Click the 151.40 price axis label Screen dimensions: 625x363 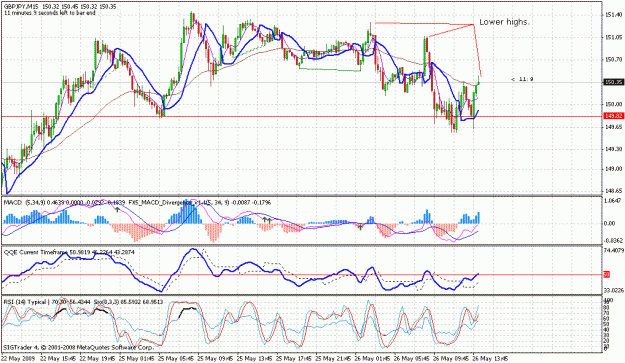pyautogui.click(x=614, y=15)
